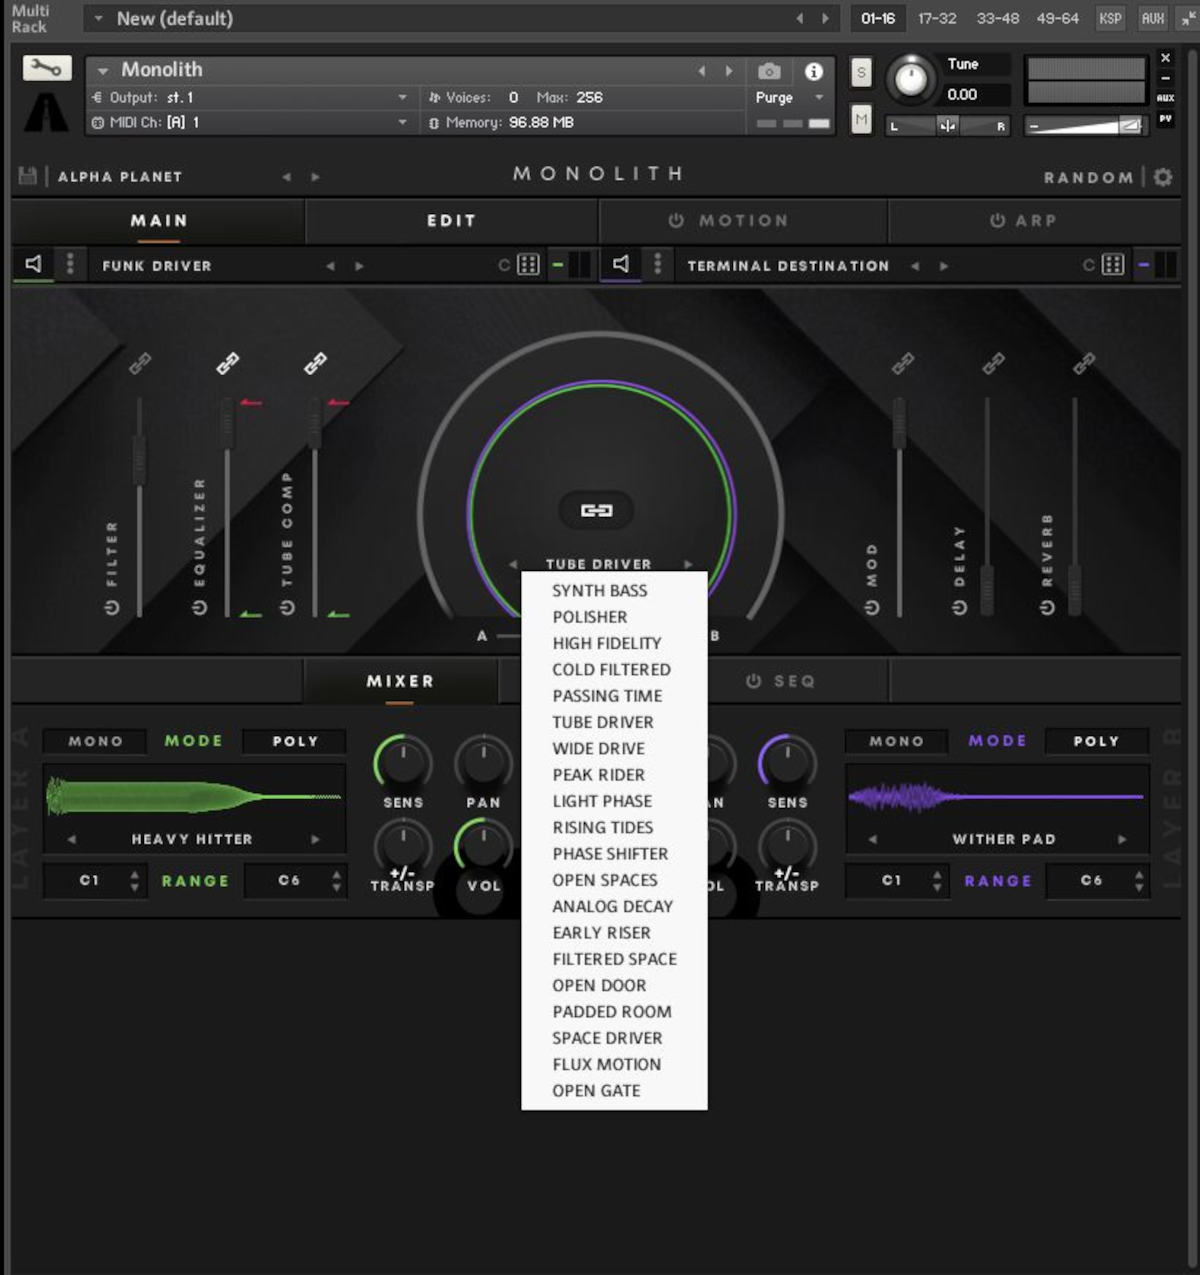
Task: Click the floppy disk save preset icon
Action: click(28, 176)
